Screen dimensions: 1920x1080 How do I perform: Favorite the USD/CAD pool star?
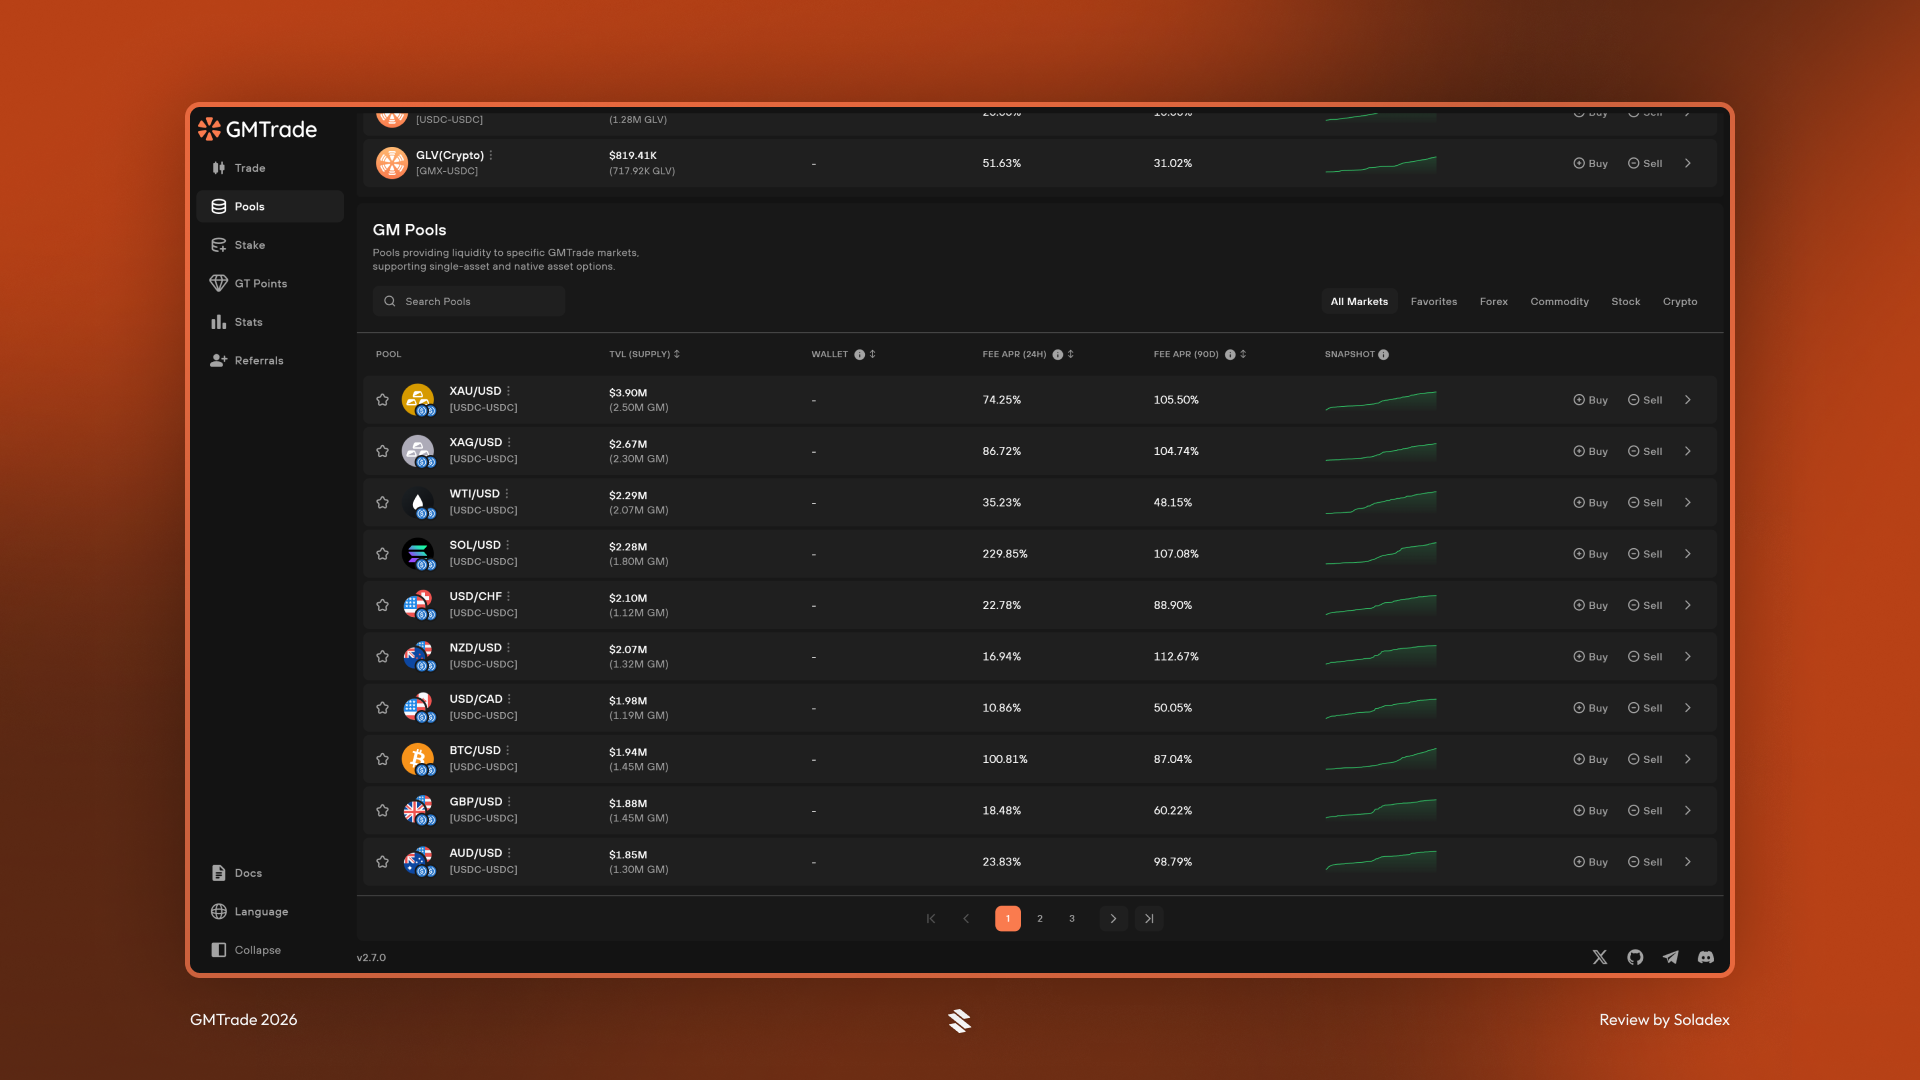coord(382,708)
